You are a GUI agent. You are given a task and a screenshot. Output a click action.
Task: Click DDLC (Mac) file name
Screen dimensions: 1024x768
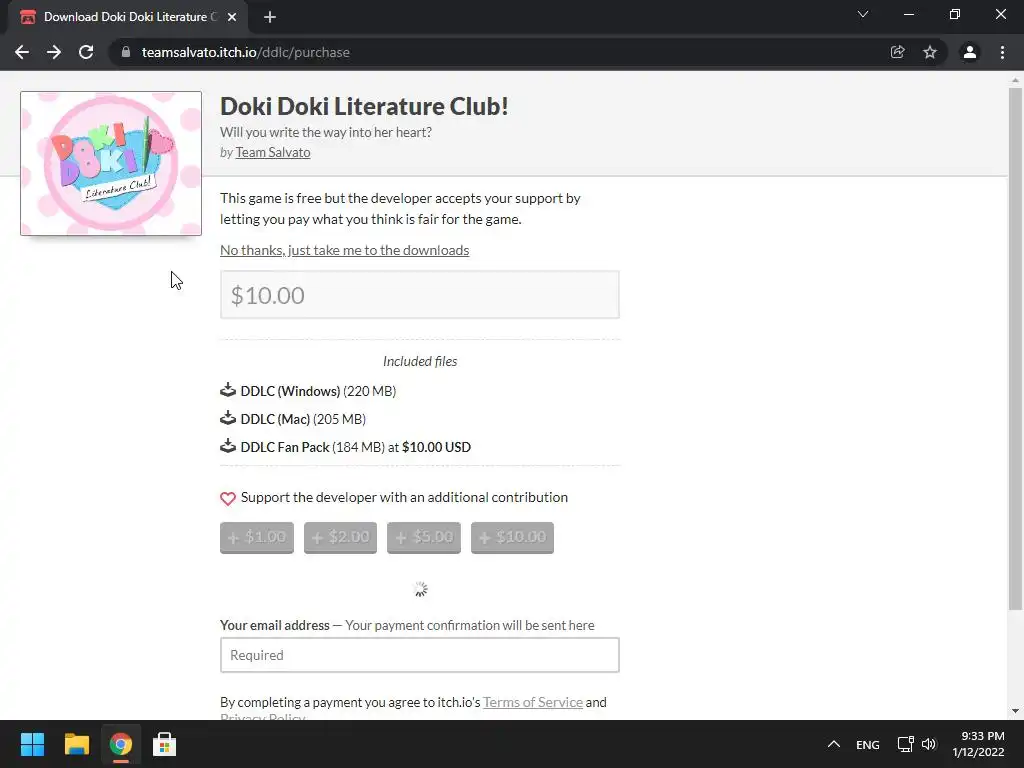pyautogui.click(x=275, y=419)
